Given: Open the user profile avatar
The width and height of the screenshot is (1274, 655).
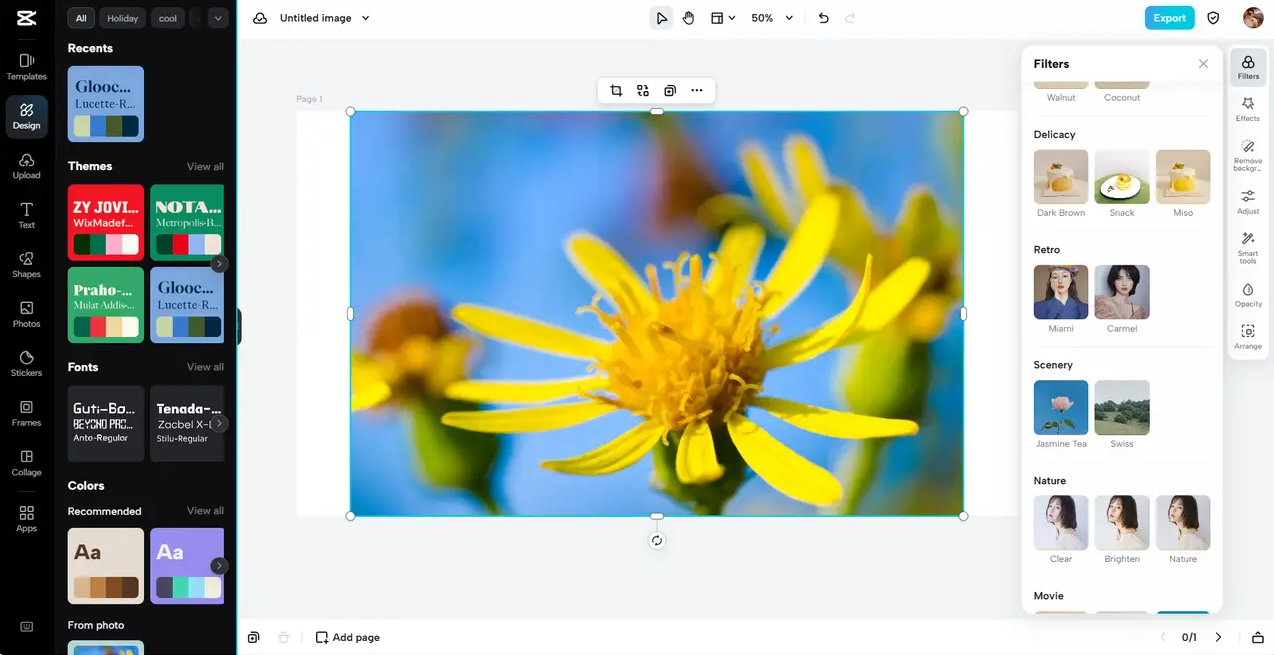Looking at the screenshot, I should [x=1253, y=18].
